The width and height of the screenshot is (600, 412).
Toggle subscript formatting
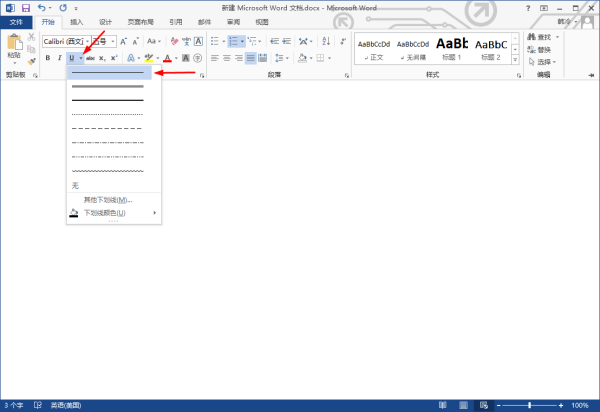point(102,58)
